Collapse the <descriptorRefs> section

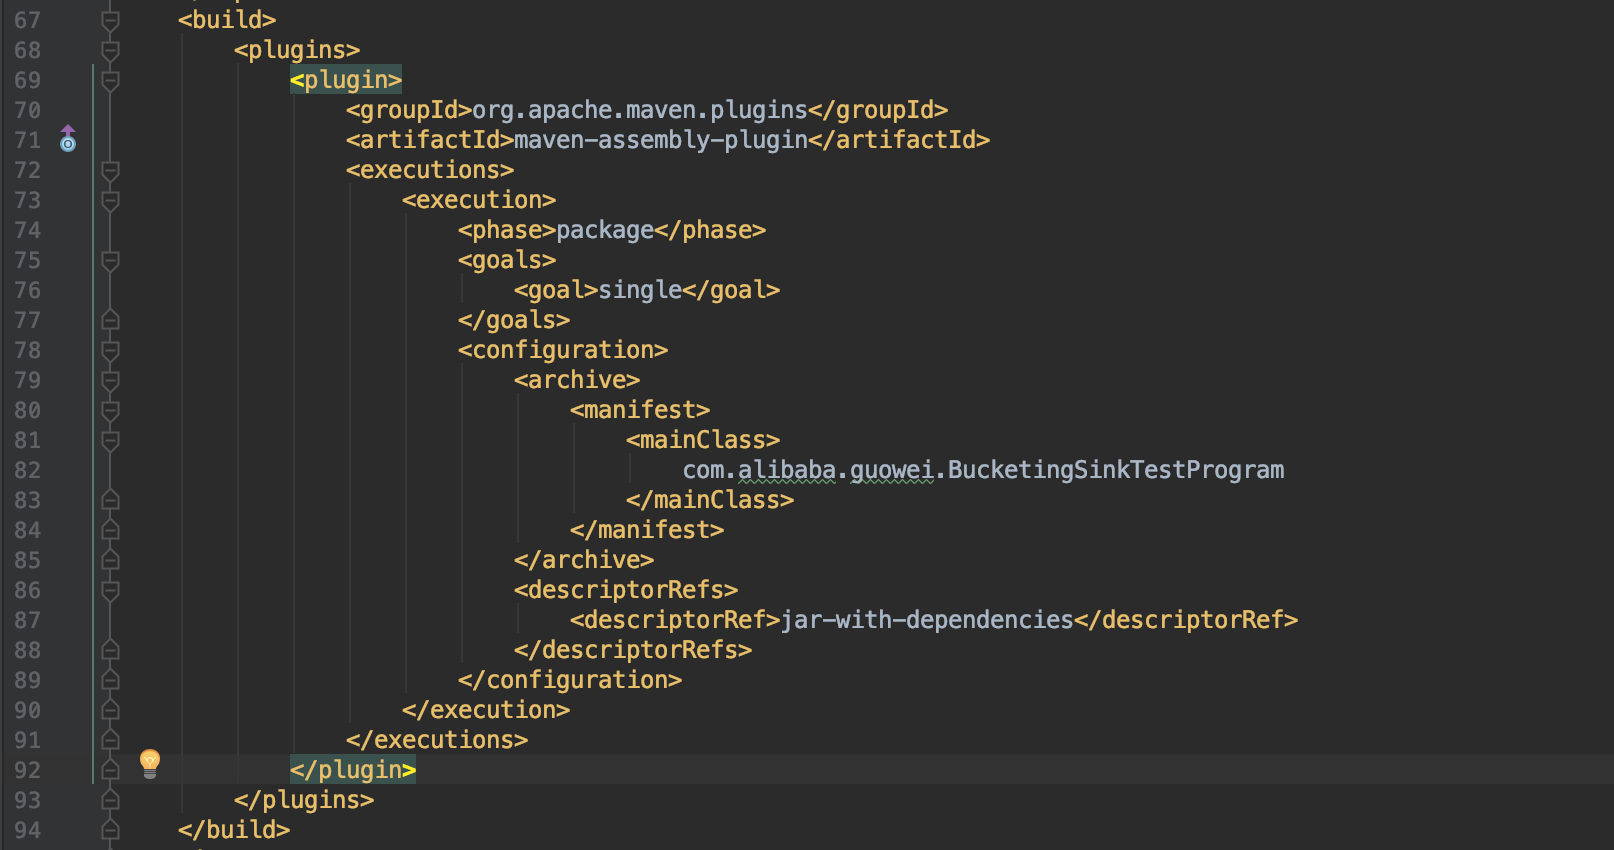tap(111, 590)
